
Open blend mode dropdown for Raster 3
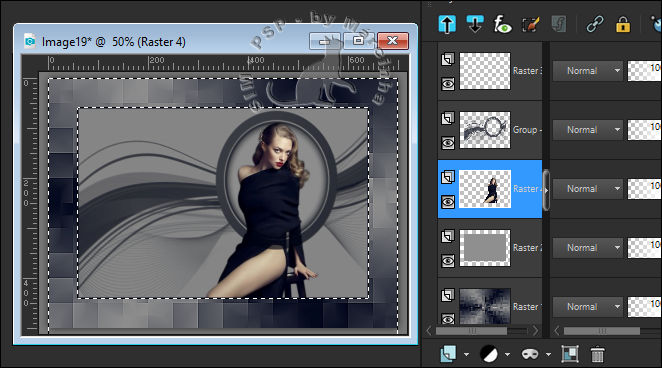pyautogui.click(x=587, y=70)
